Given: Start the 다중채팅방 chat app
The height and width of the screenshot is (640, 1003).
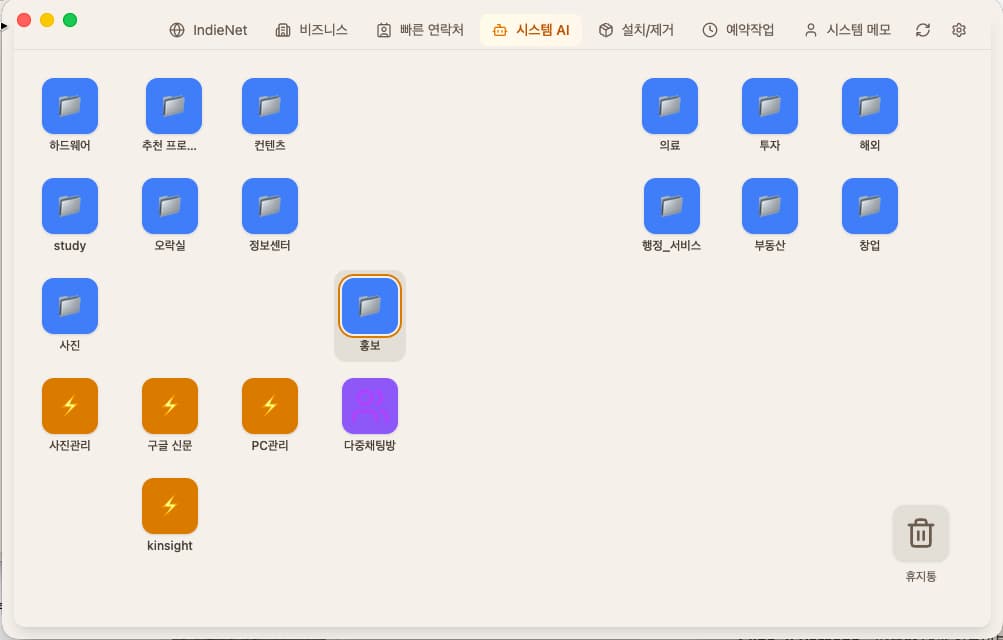Looking at the screenshot, I should pos(369,406).
